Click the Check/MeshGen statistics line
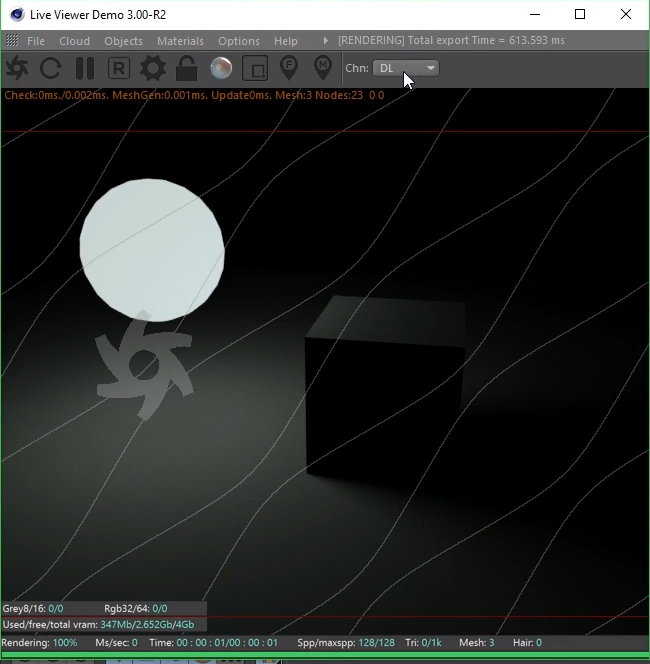650x664 pixels. click(194, 95)
